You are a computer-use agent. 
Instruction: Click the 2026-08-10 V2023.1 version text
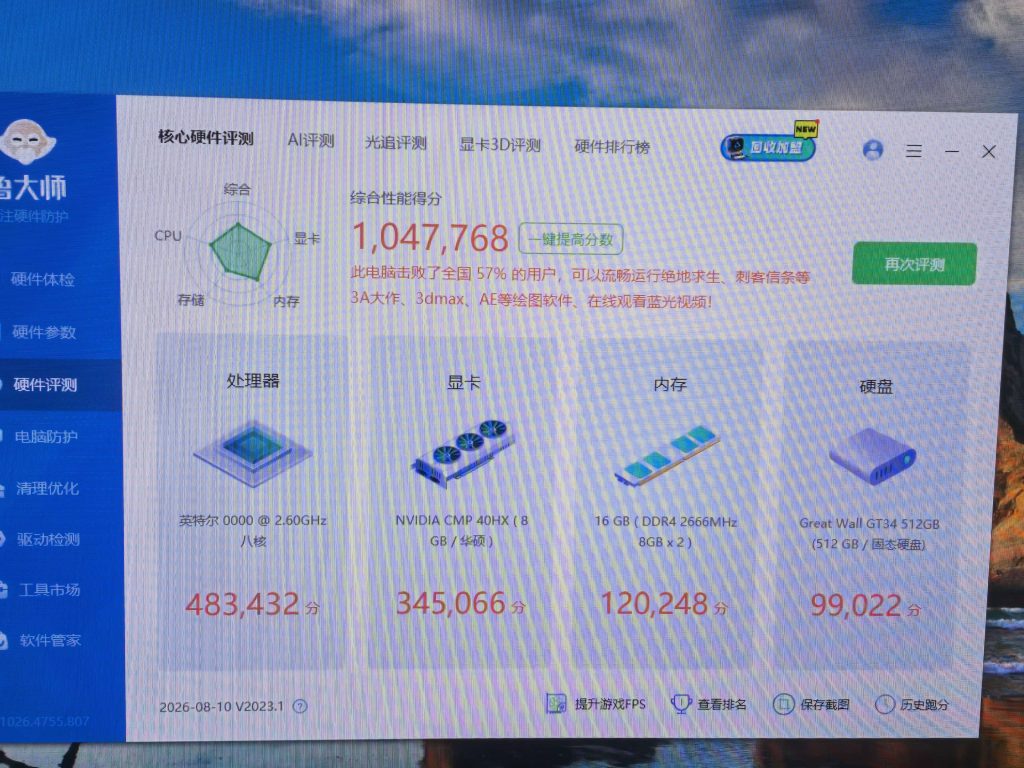point(222,707)
